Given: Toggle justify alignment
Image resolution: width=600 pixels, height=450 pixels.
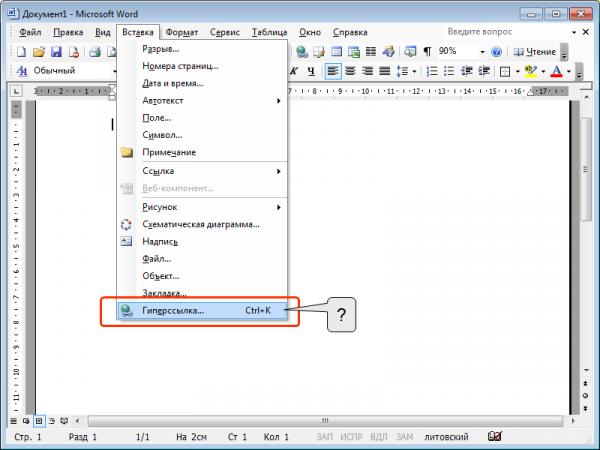Looking at the screenshot, I should coord(385,71).
